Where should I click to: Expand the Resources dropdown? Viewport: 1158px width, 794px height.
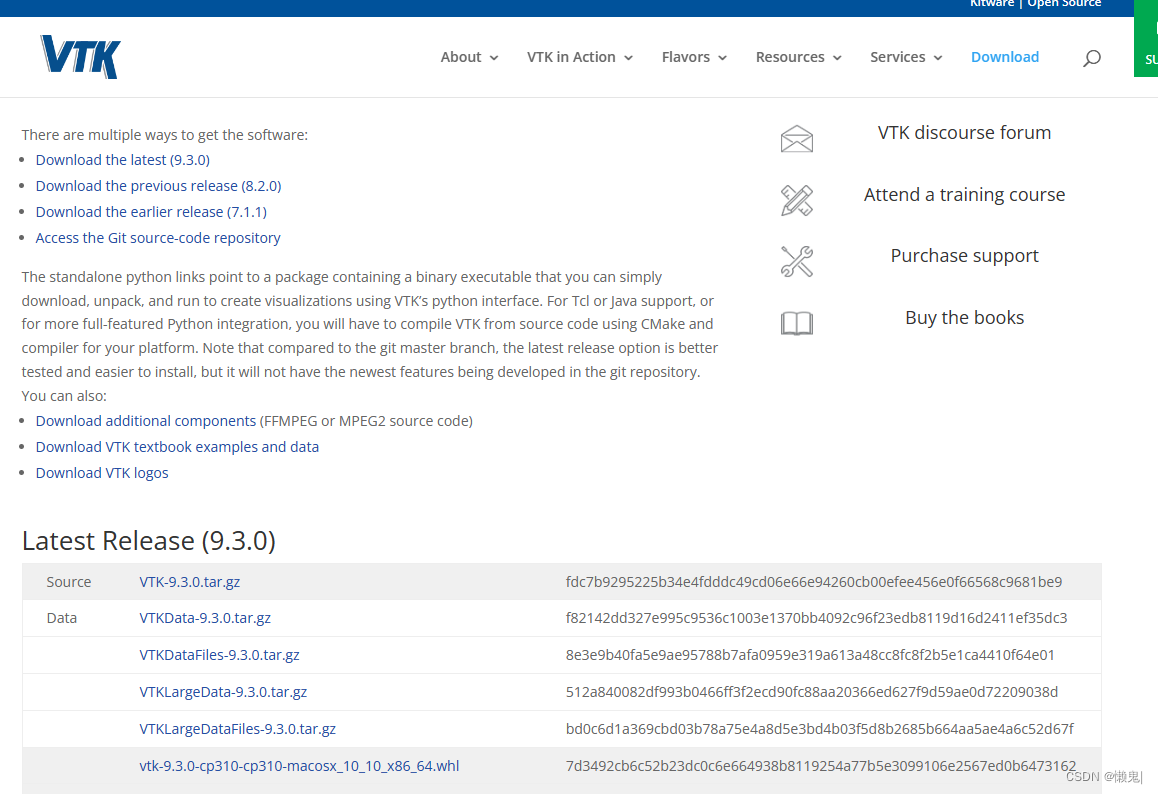click(790, 57)
